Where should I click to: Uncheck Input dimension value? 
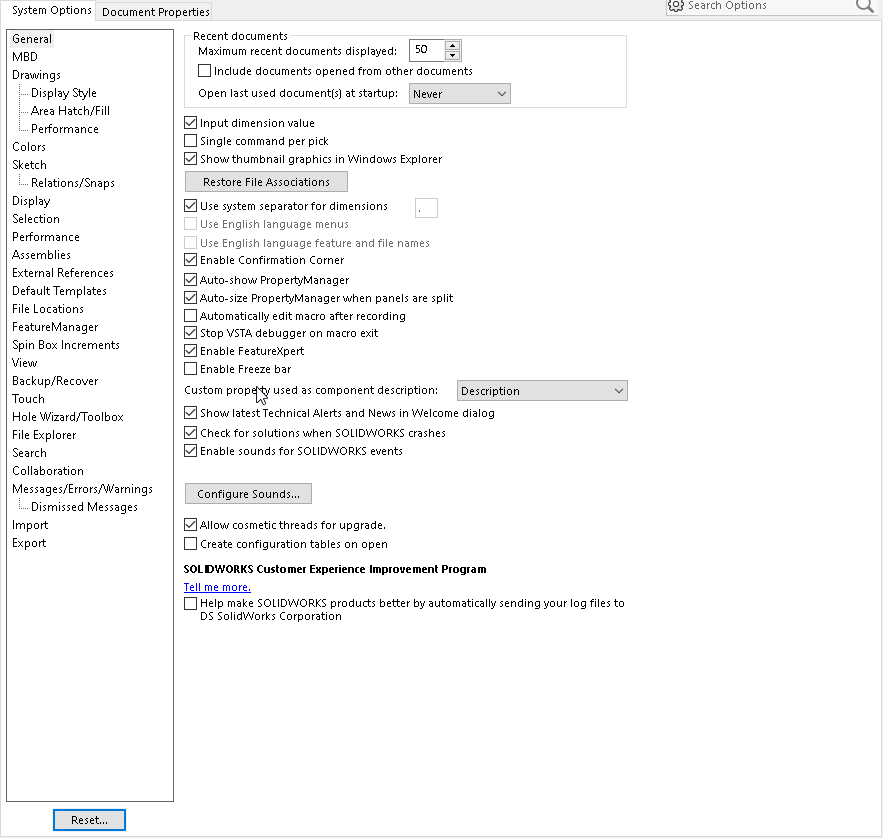(190, 123)
